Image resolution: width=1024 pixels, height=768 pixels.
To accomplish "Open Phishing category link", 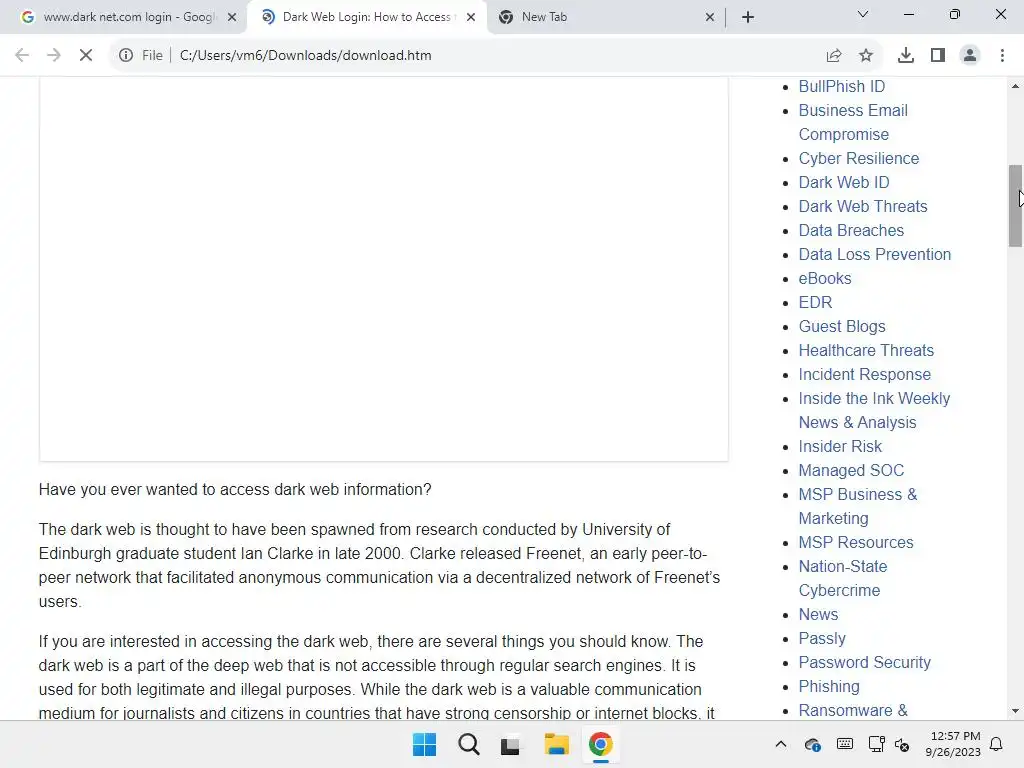I will [829, 686].
